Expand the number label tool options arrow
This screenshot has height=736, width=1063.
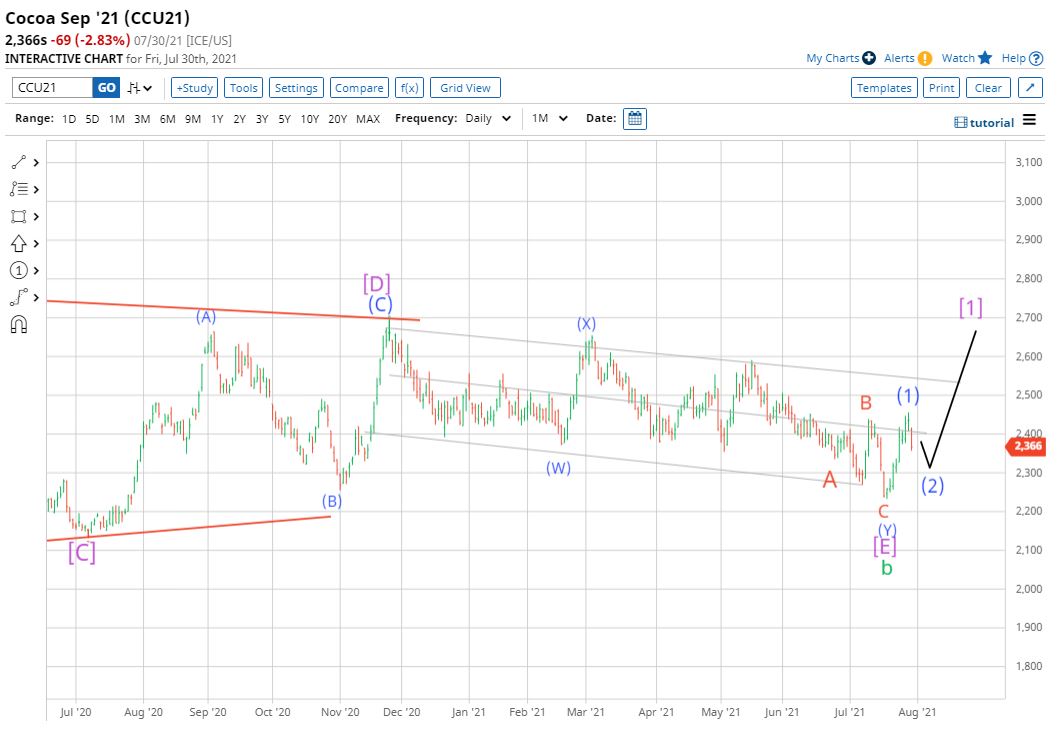36,270
